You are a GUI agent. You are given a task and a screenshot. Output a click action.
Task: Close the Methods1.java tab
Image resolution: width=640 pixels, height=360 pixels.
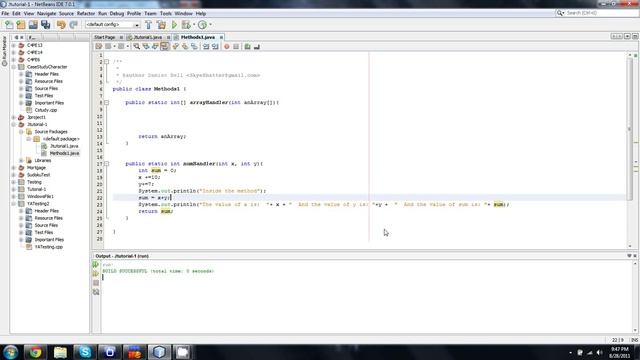coord(221,37)
